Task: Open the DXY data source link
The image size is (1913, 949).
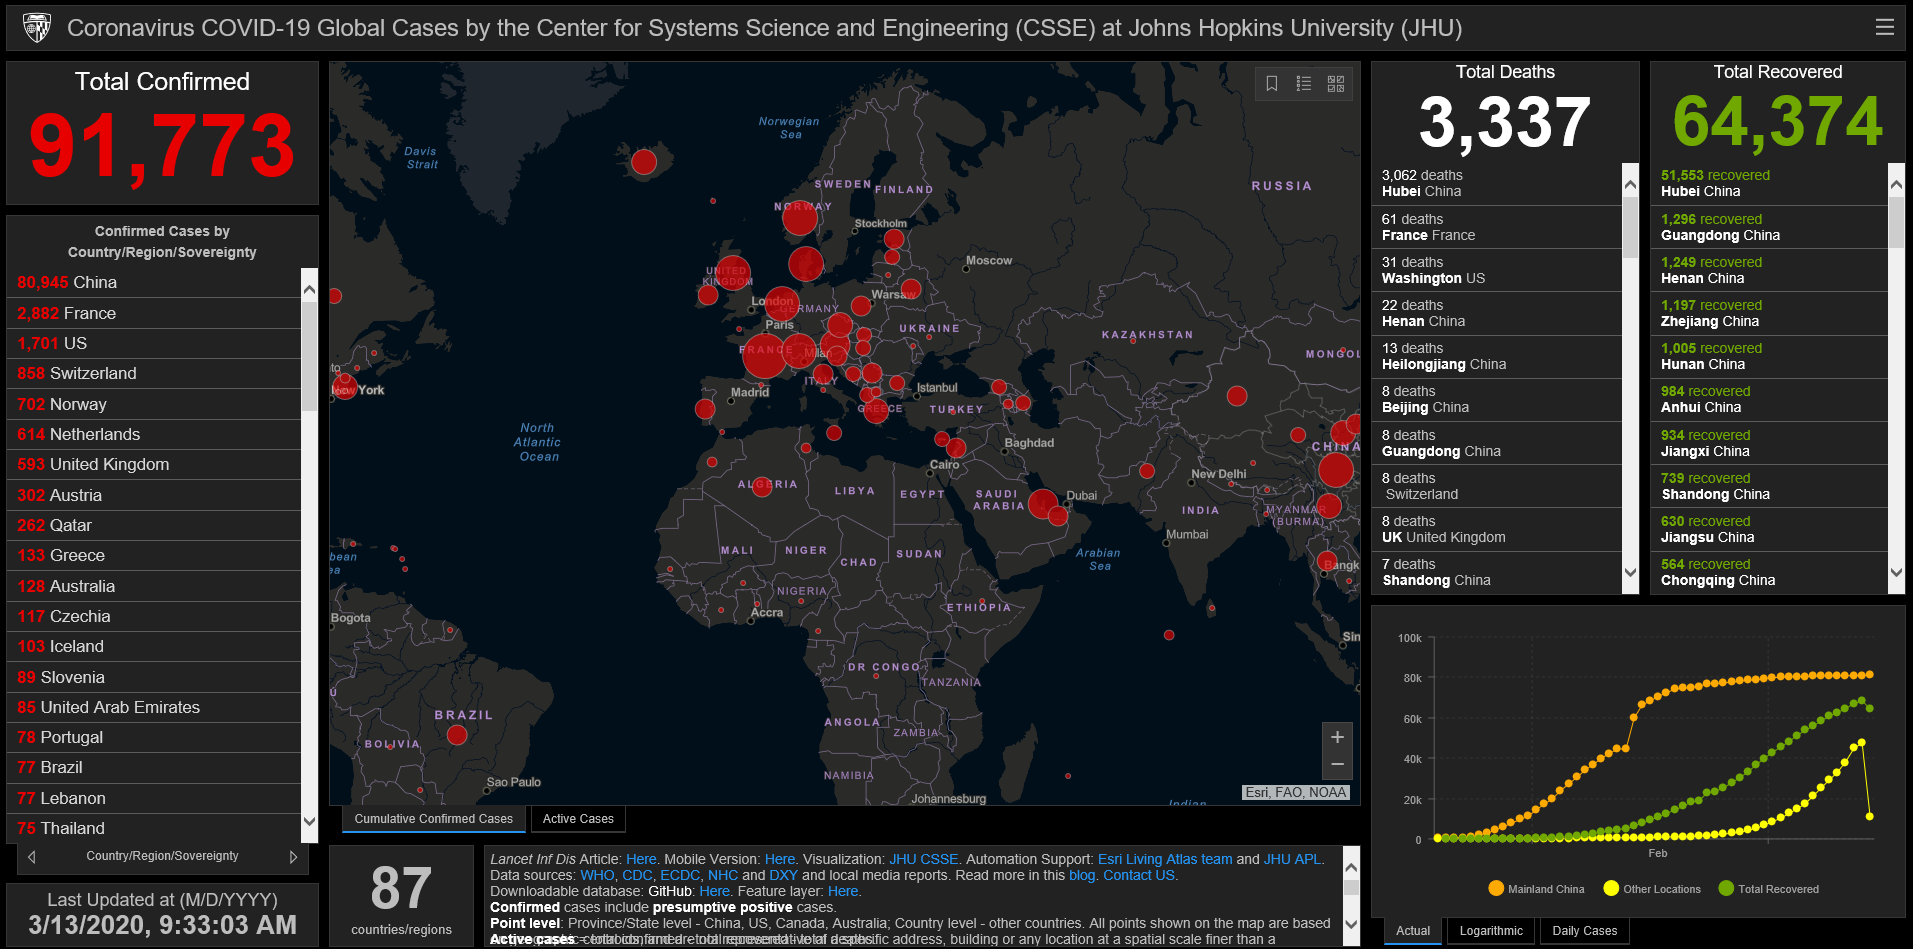Action: click(783, 875)
